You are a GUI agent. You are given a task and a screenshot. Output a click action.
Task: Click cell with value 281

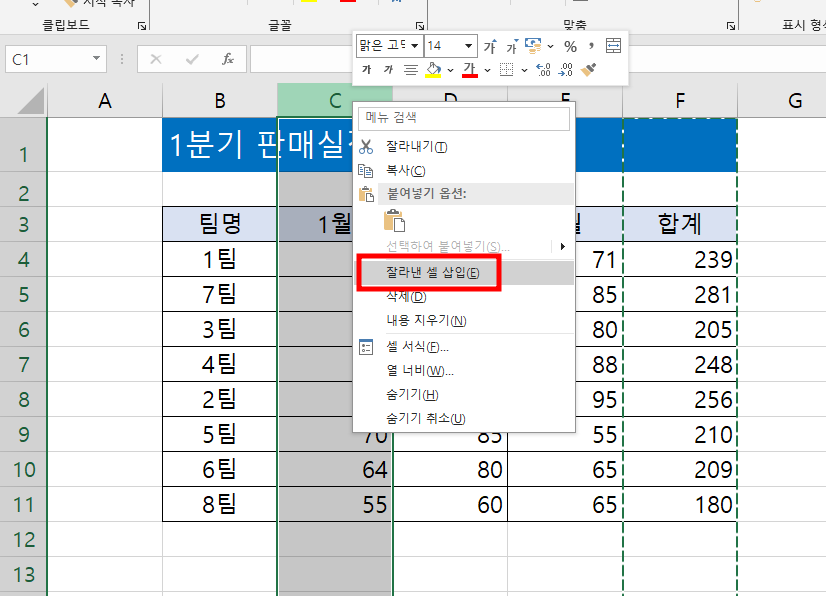[680, 294]
